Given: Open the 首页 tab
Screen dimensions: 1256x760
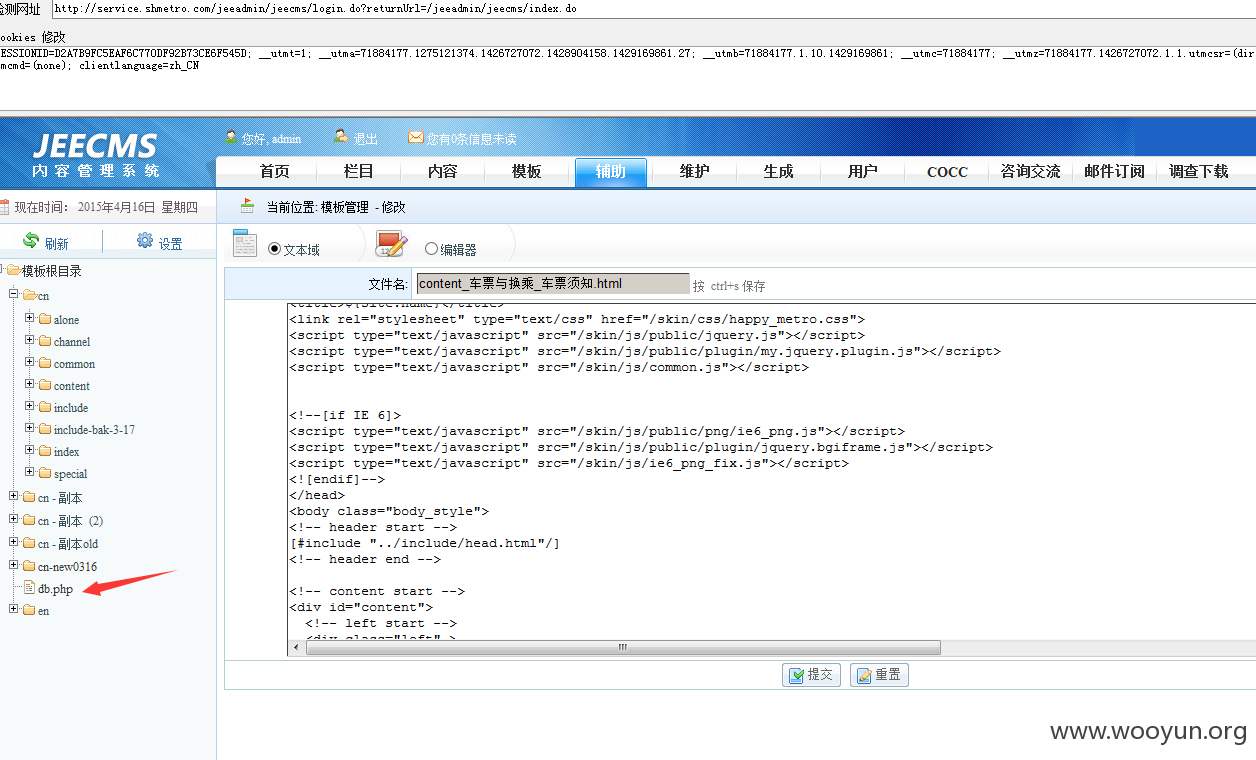Looking at the screenshot, I should click(275, 172).
